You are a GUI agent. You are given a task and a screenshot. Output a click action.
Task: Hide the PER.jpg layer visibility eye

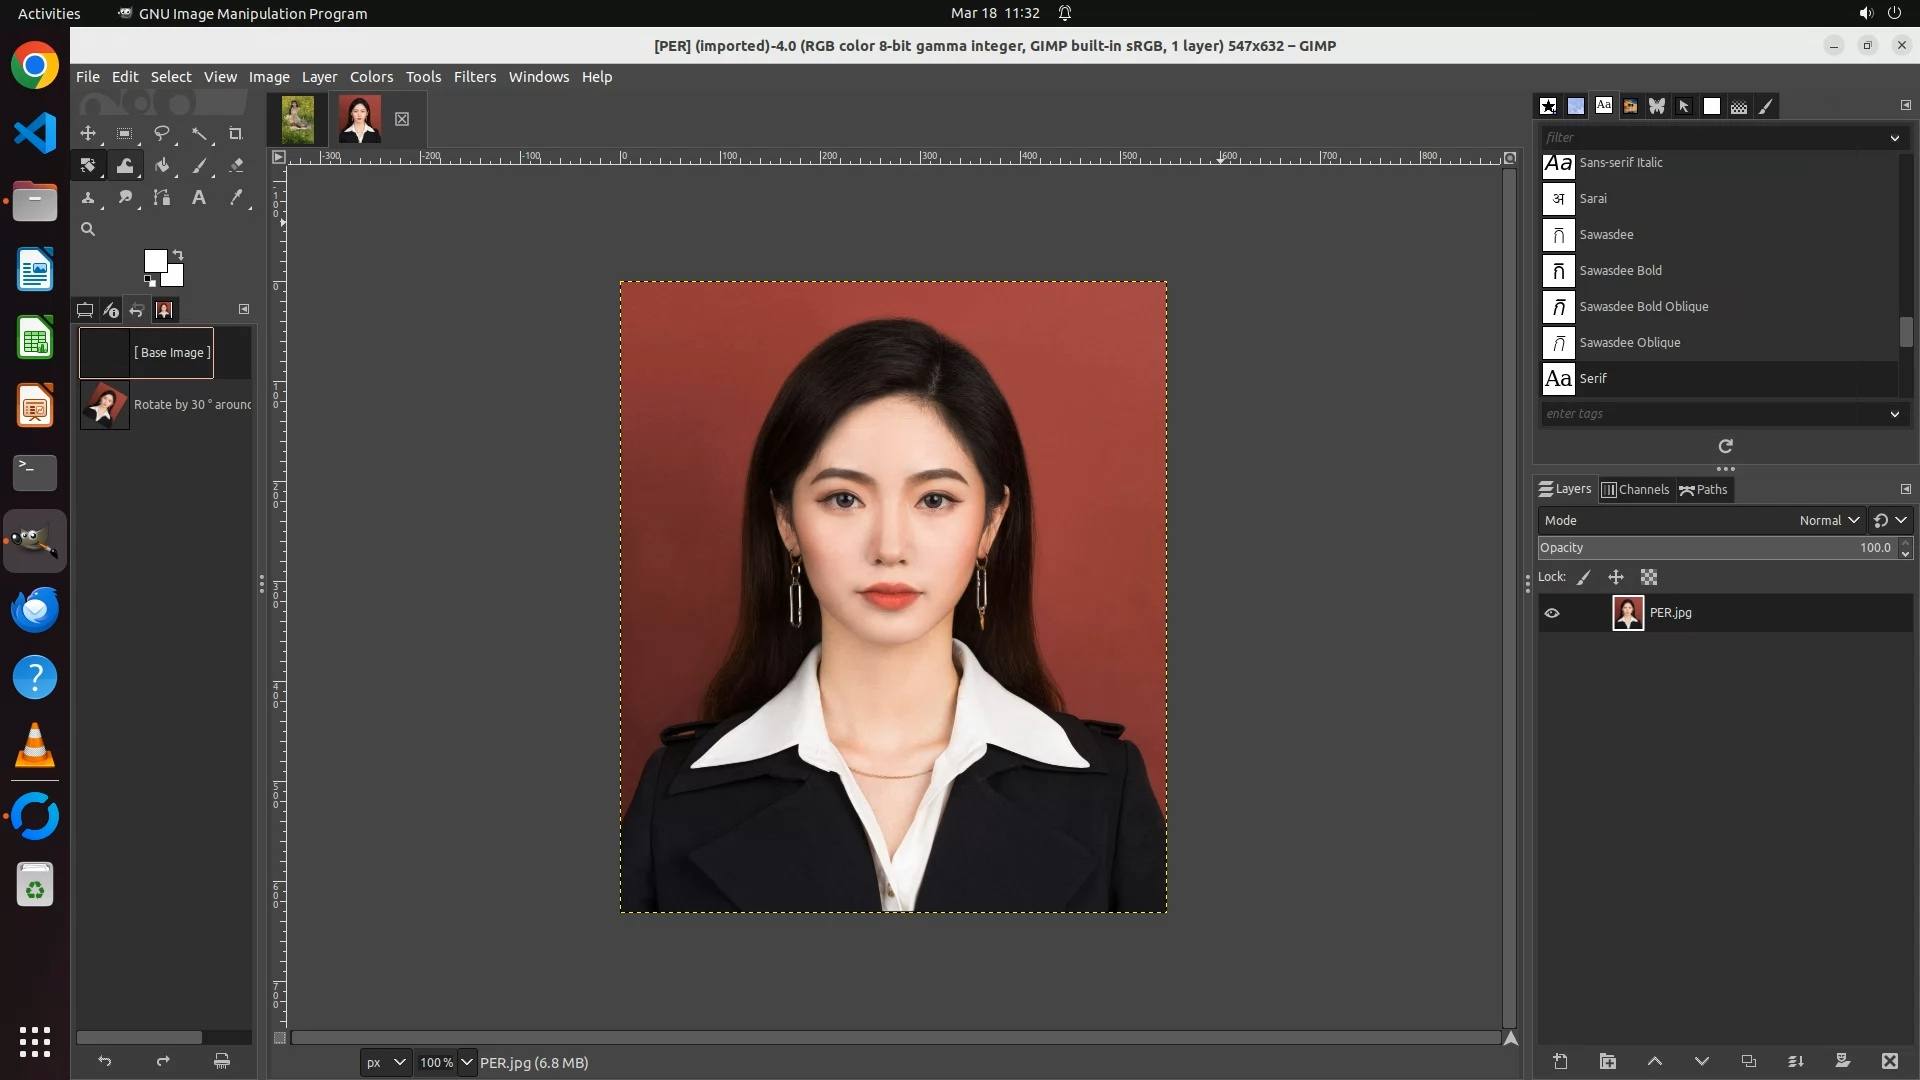[x=1552, y=613]
